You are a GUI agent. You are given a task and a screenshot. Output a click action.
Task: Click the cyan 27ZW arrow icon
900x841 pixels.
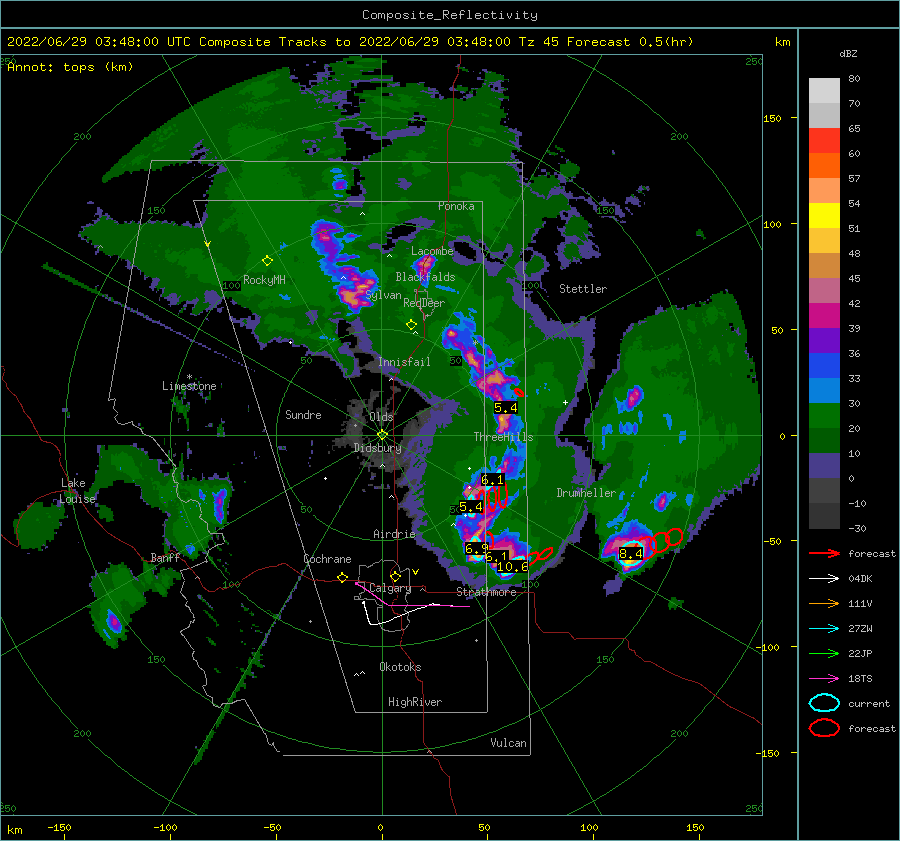coord(824,629)
